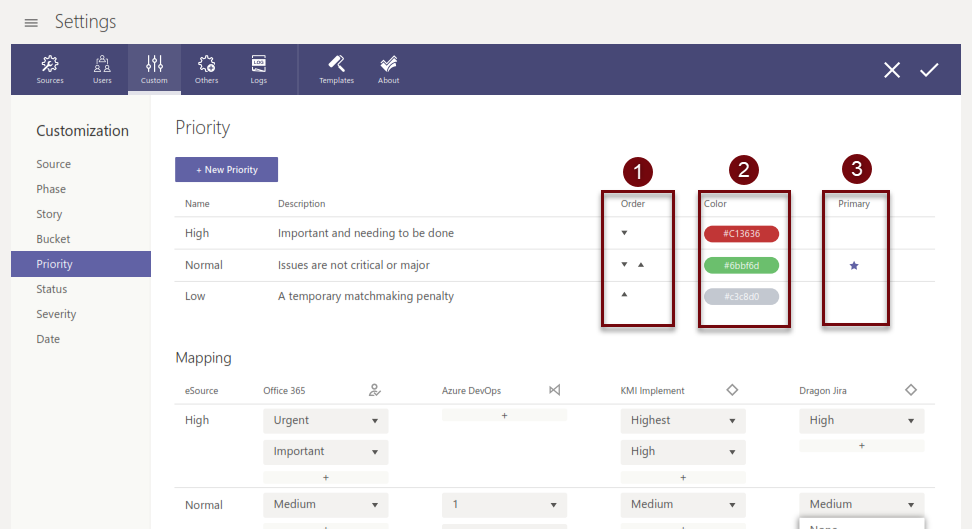This screenshot has height=529, width=972.
Task: Click the hamburger menu icon
Action: click(x=31, y=22)
